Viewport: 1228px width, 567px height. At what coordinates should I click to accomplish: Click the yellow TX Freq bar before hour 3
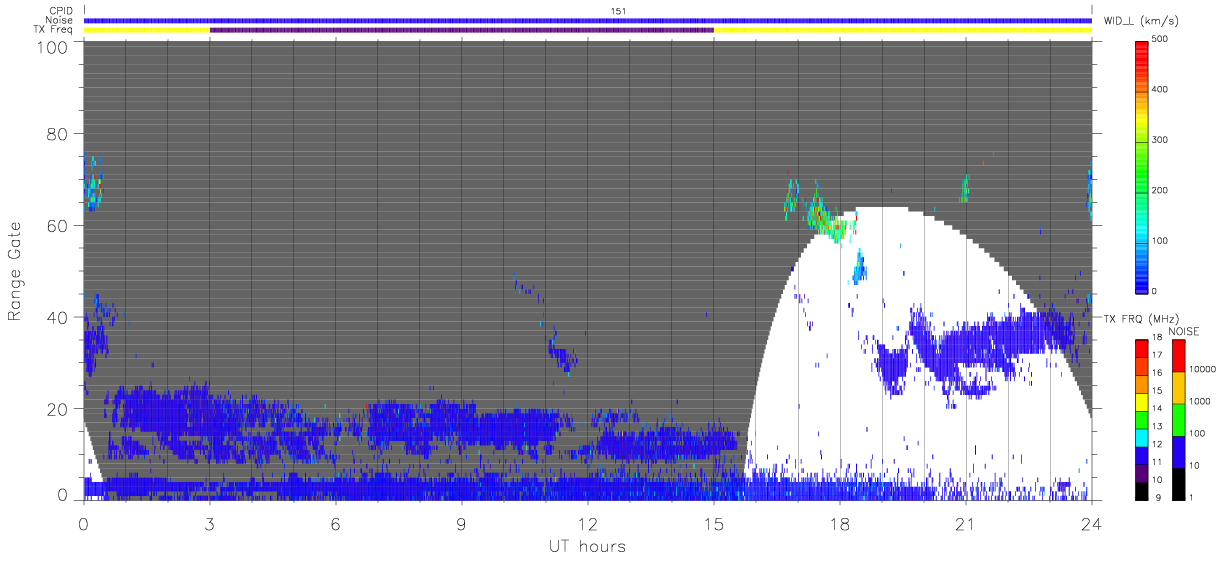(x=147, y=30)
